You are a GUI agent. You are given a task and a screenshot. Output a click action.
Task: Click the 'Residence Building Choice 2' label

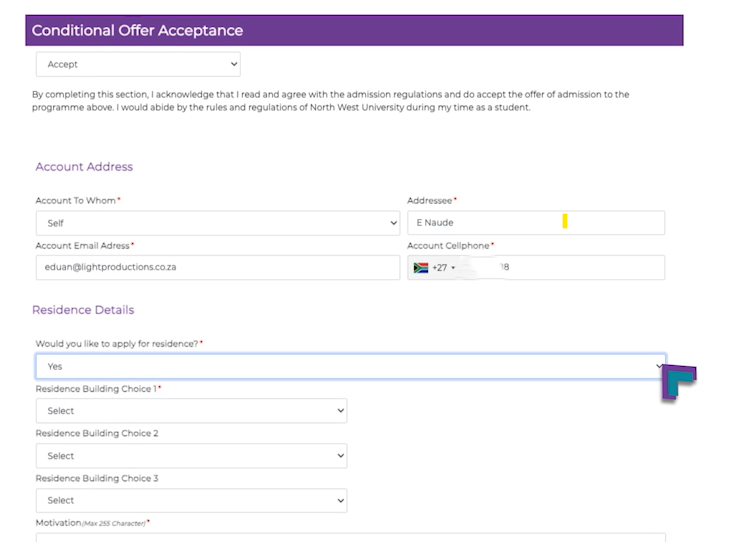[x=97, y=434]
